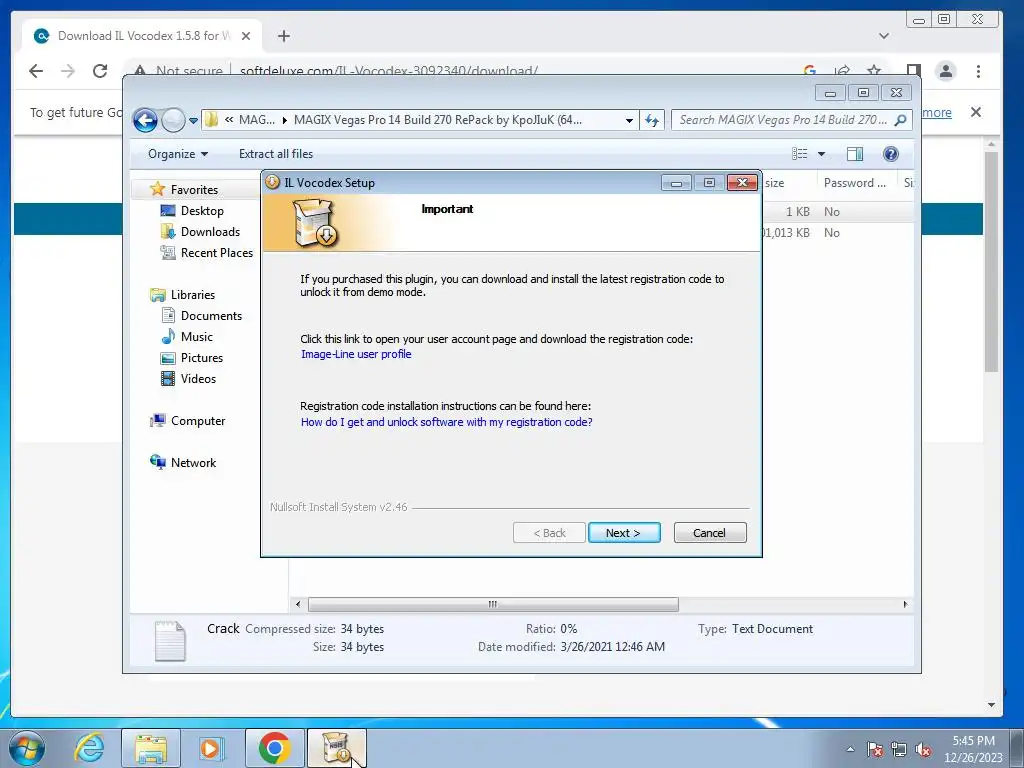The image size is (1024, 768).
Task: Click Next in IL Vocodex Setup
Action: [624, 533]
